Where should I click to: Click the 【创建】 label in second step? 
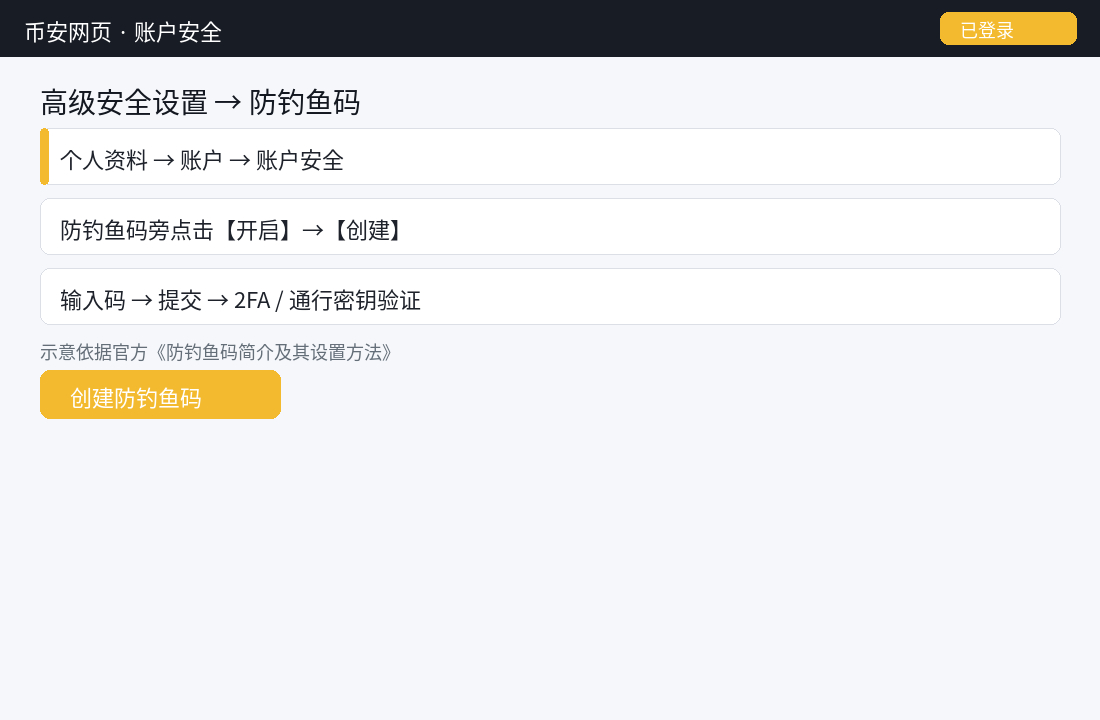[x=366, y=230]
